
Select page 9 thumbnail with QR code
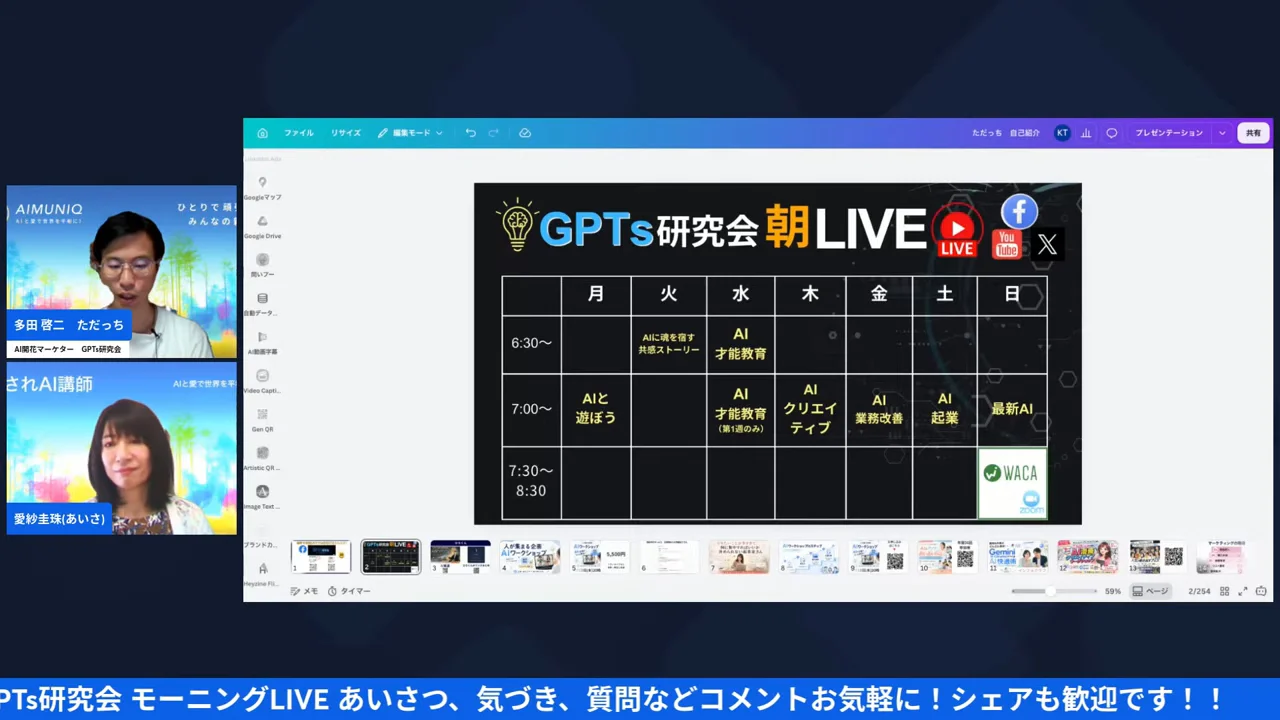point(879,556)
